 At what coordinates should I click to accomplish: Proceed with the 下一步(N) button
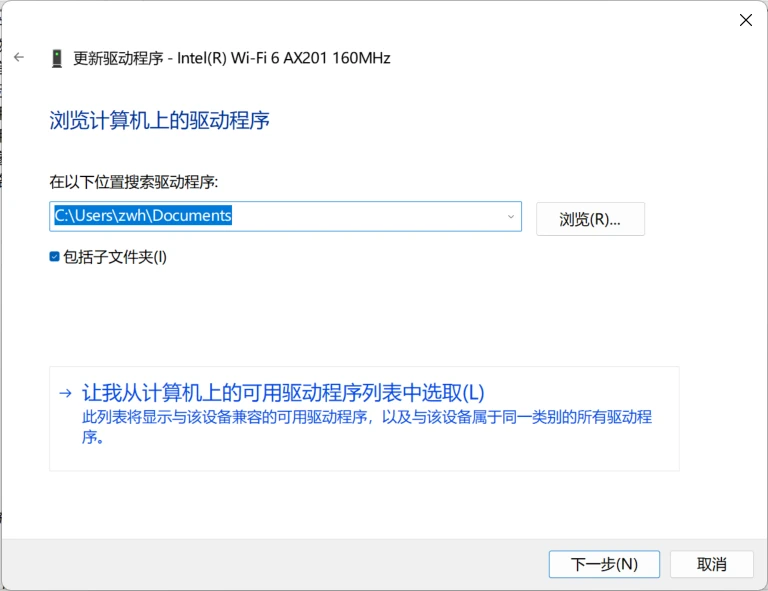604,564
